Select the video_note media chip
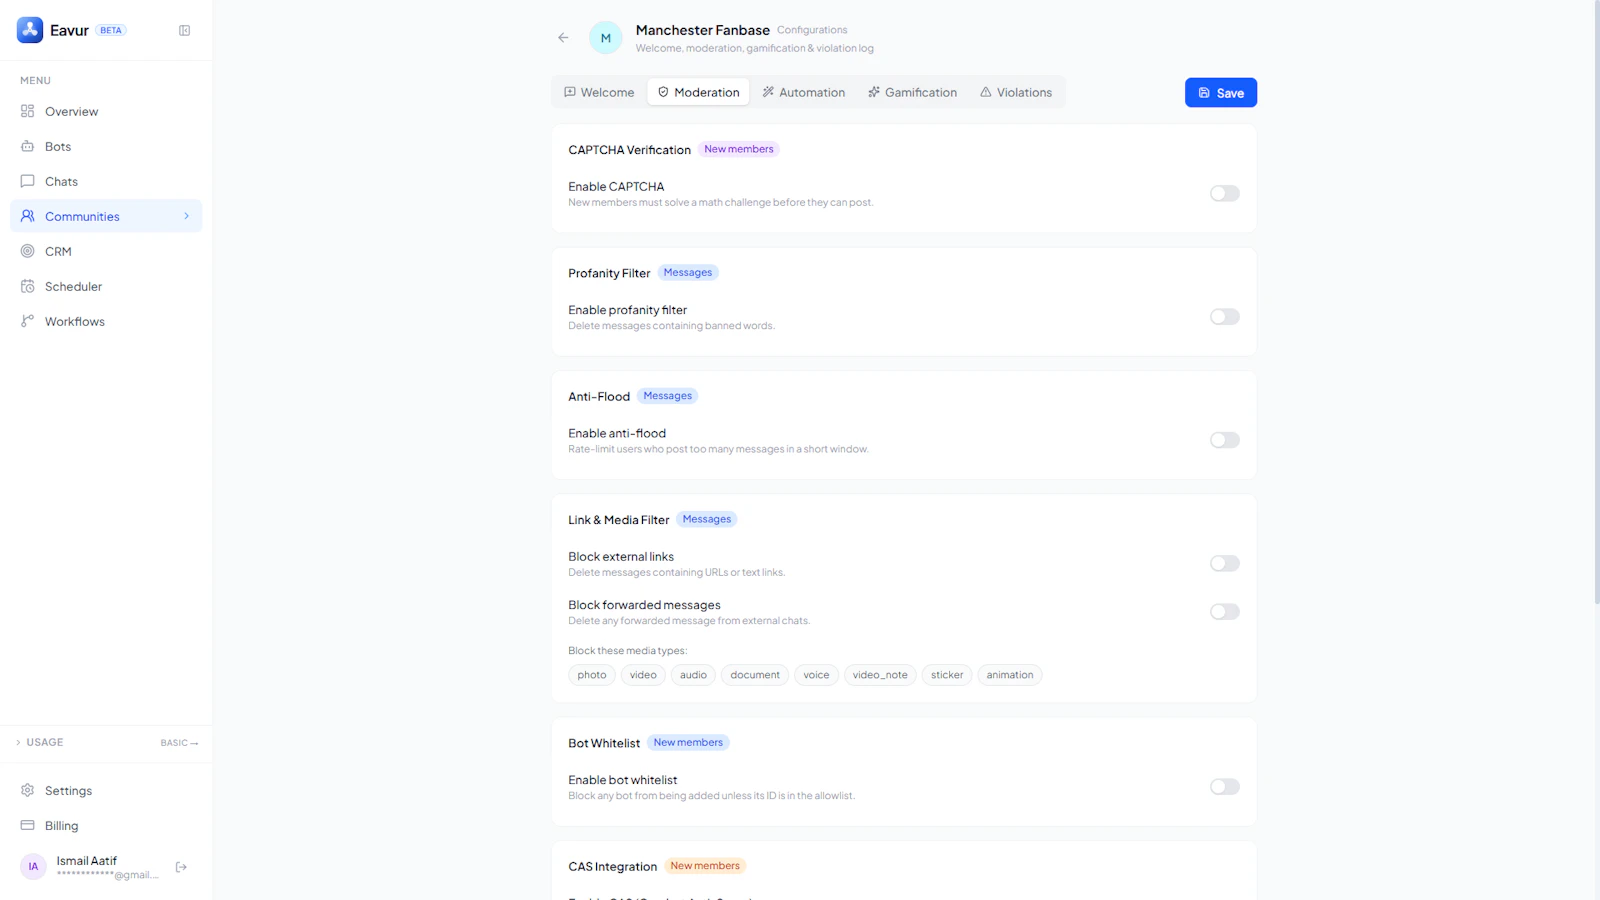The height and width of the screenshot is (900, 1600). tap(880, 675)
